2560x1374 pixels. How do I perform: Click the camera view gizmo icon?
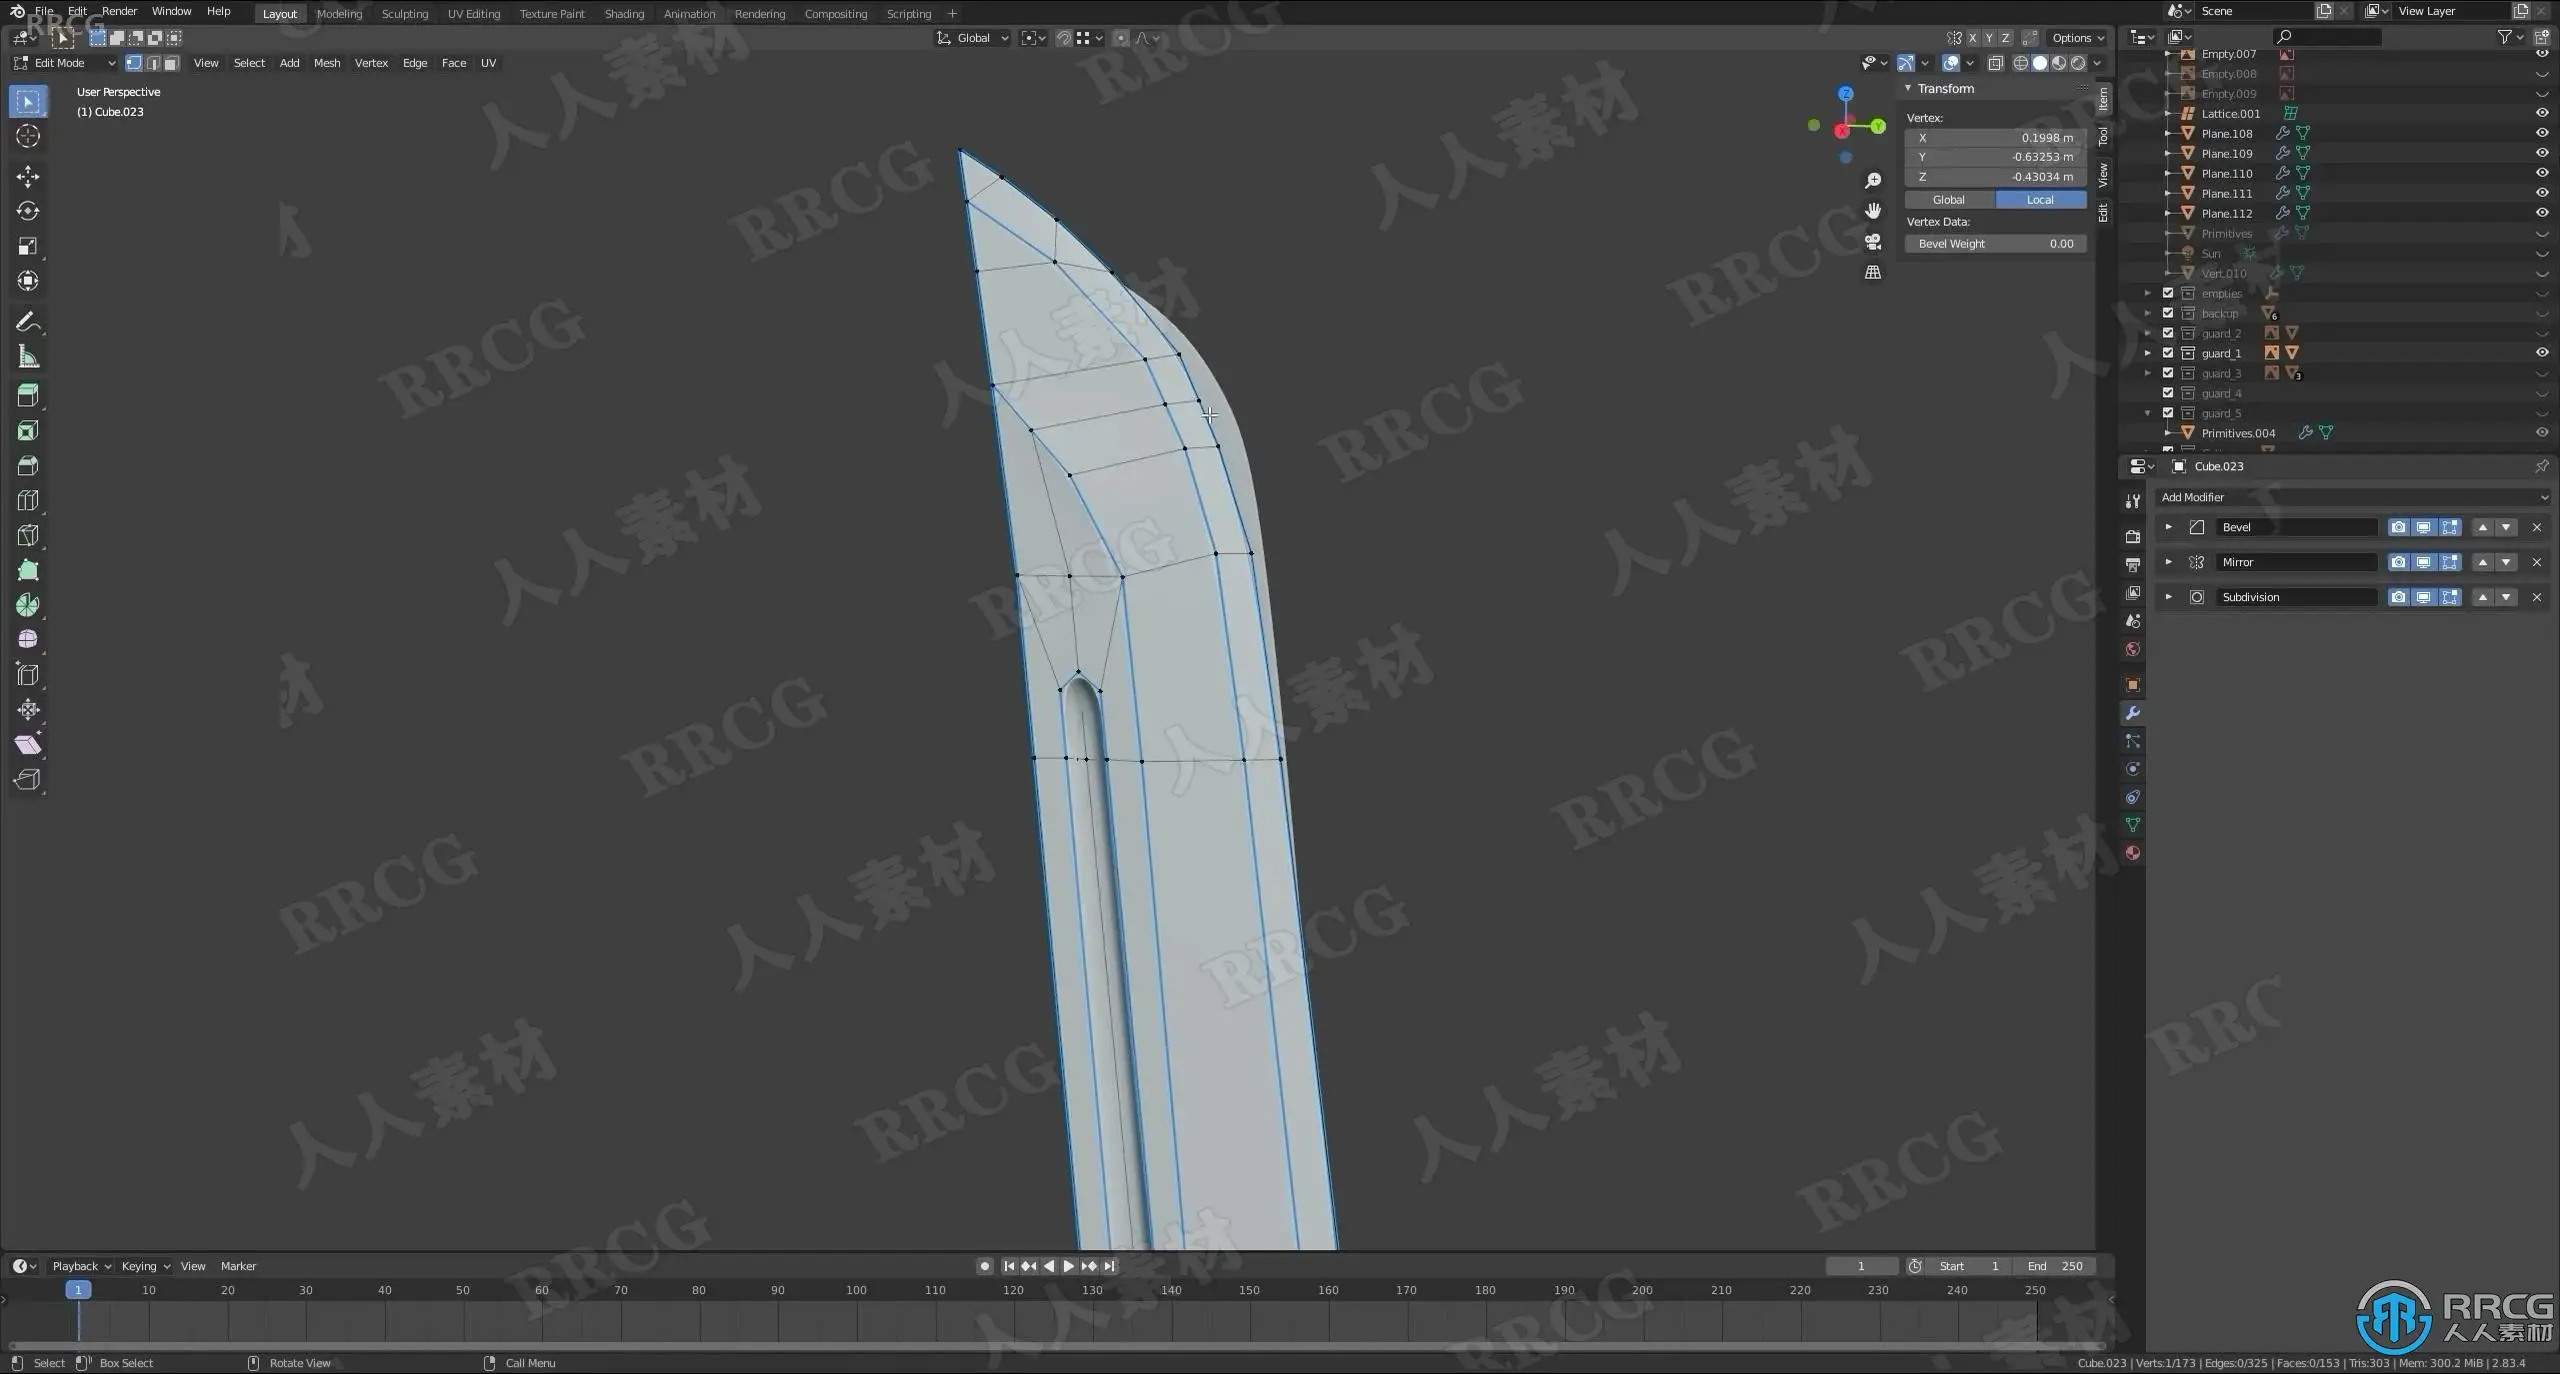click(1873, 242)
